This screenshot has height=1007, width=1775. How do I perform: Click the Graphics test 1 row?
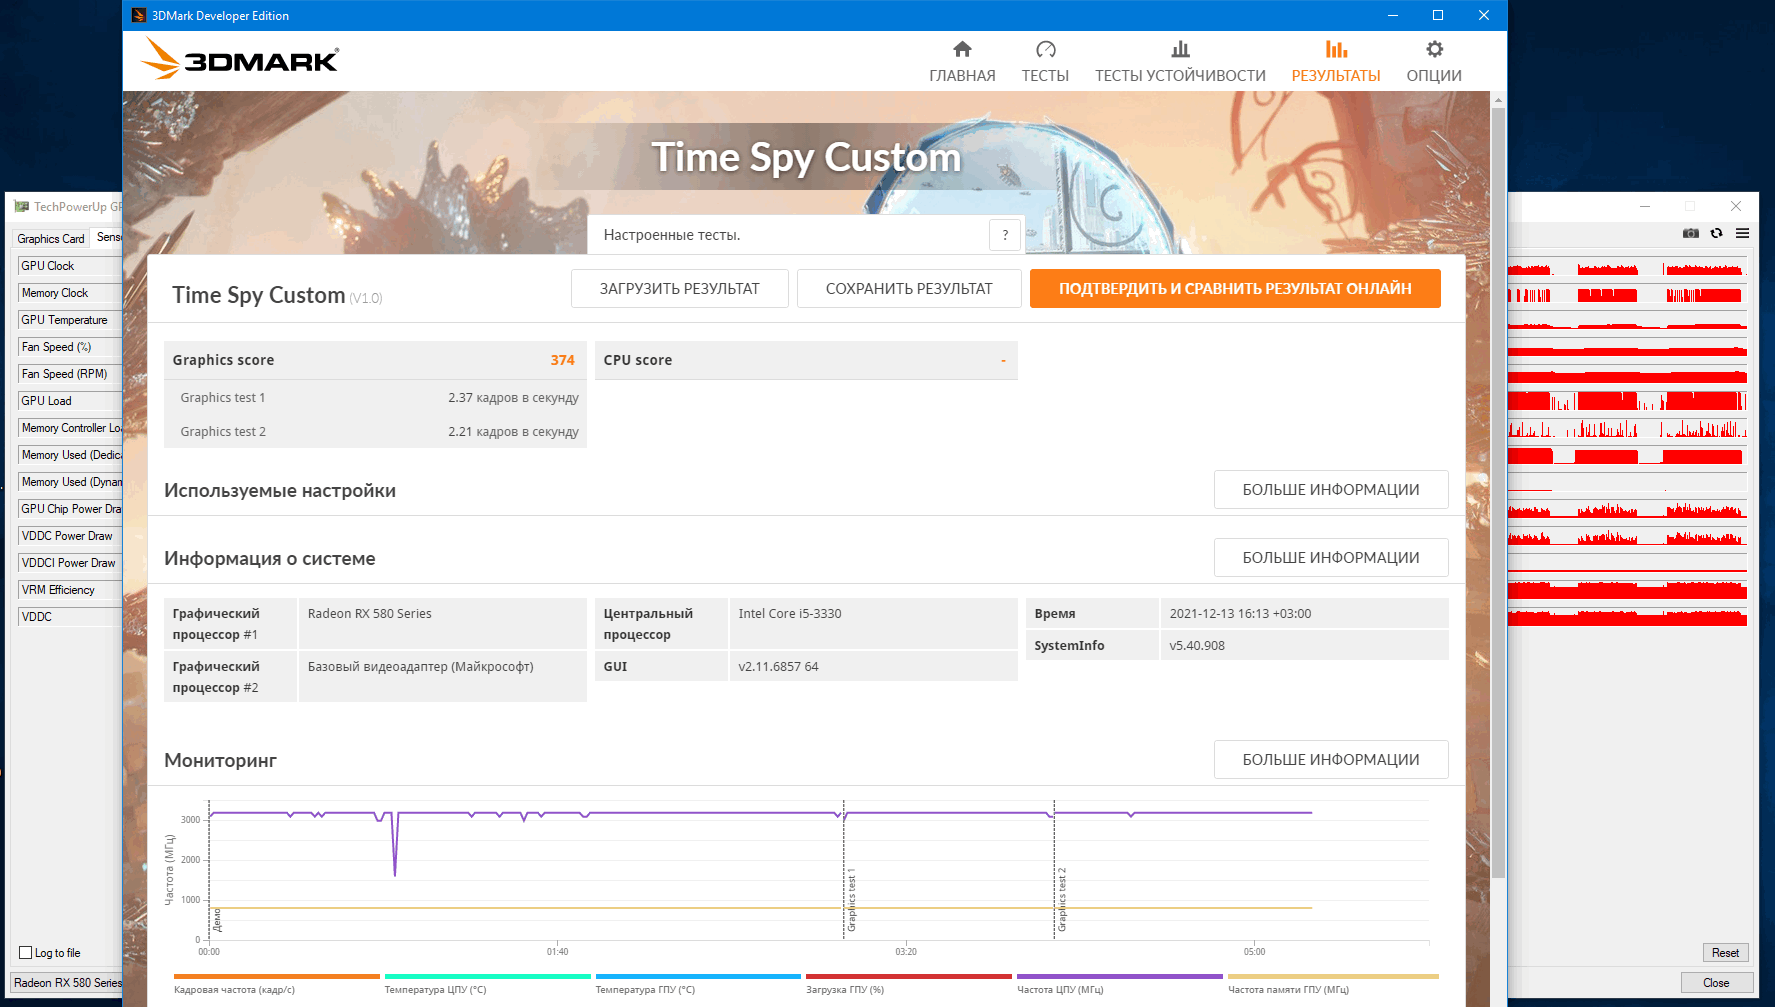[x=375, y=398]
